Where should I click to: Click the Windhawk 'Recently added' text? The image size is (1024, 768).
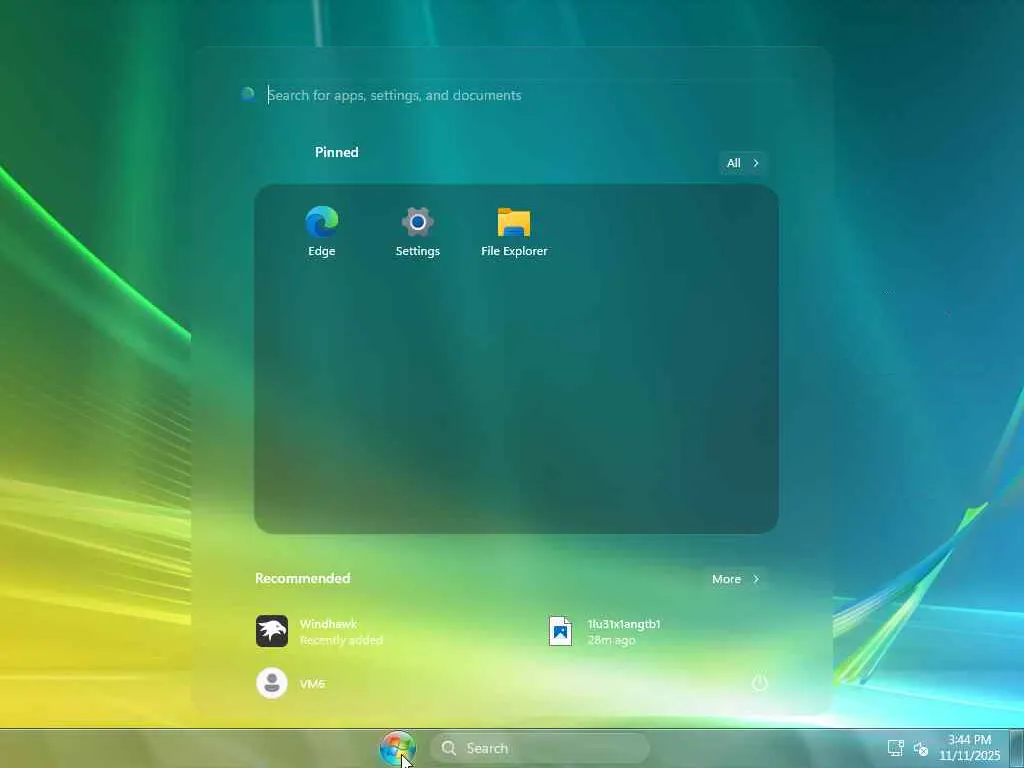(341, 641)
